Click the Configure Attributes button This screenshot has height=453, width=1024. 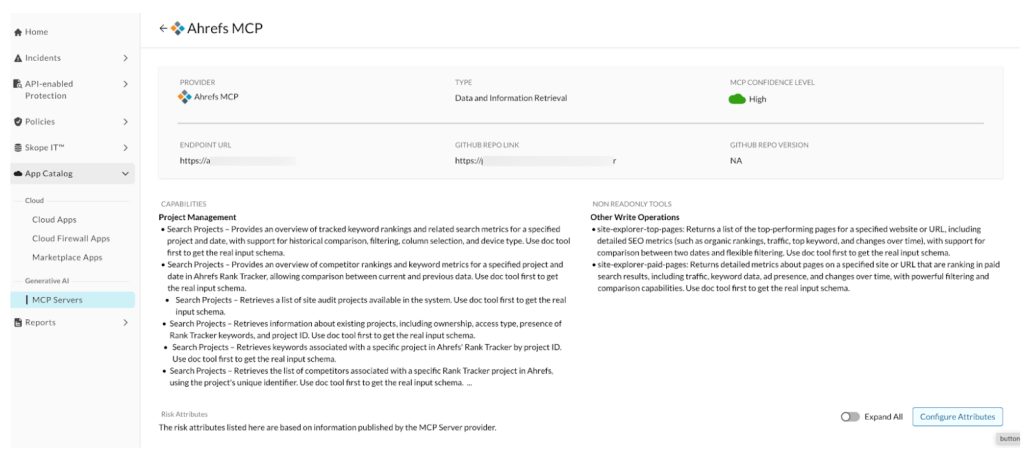point(957,416)
